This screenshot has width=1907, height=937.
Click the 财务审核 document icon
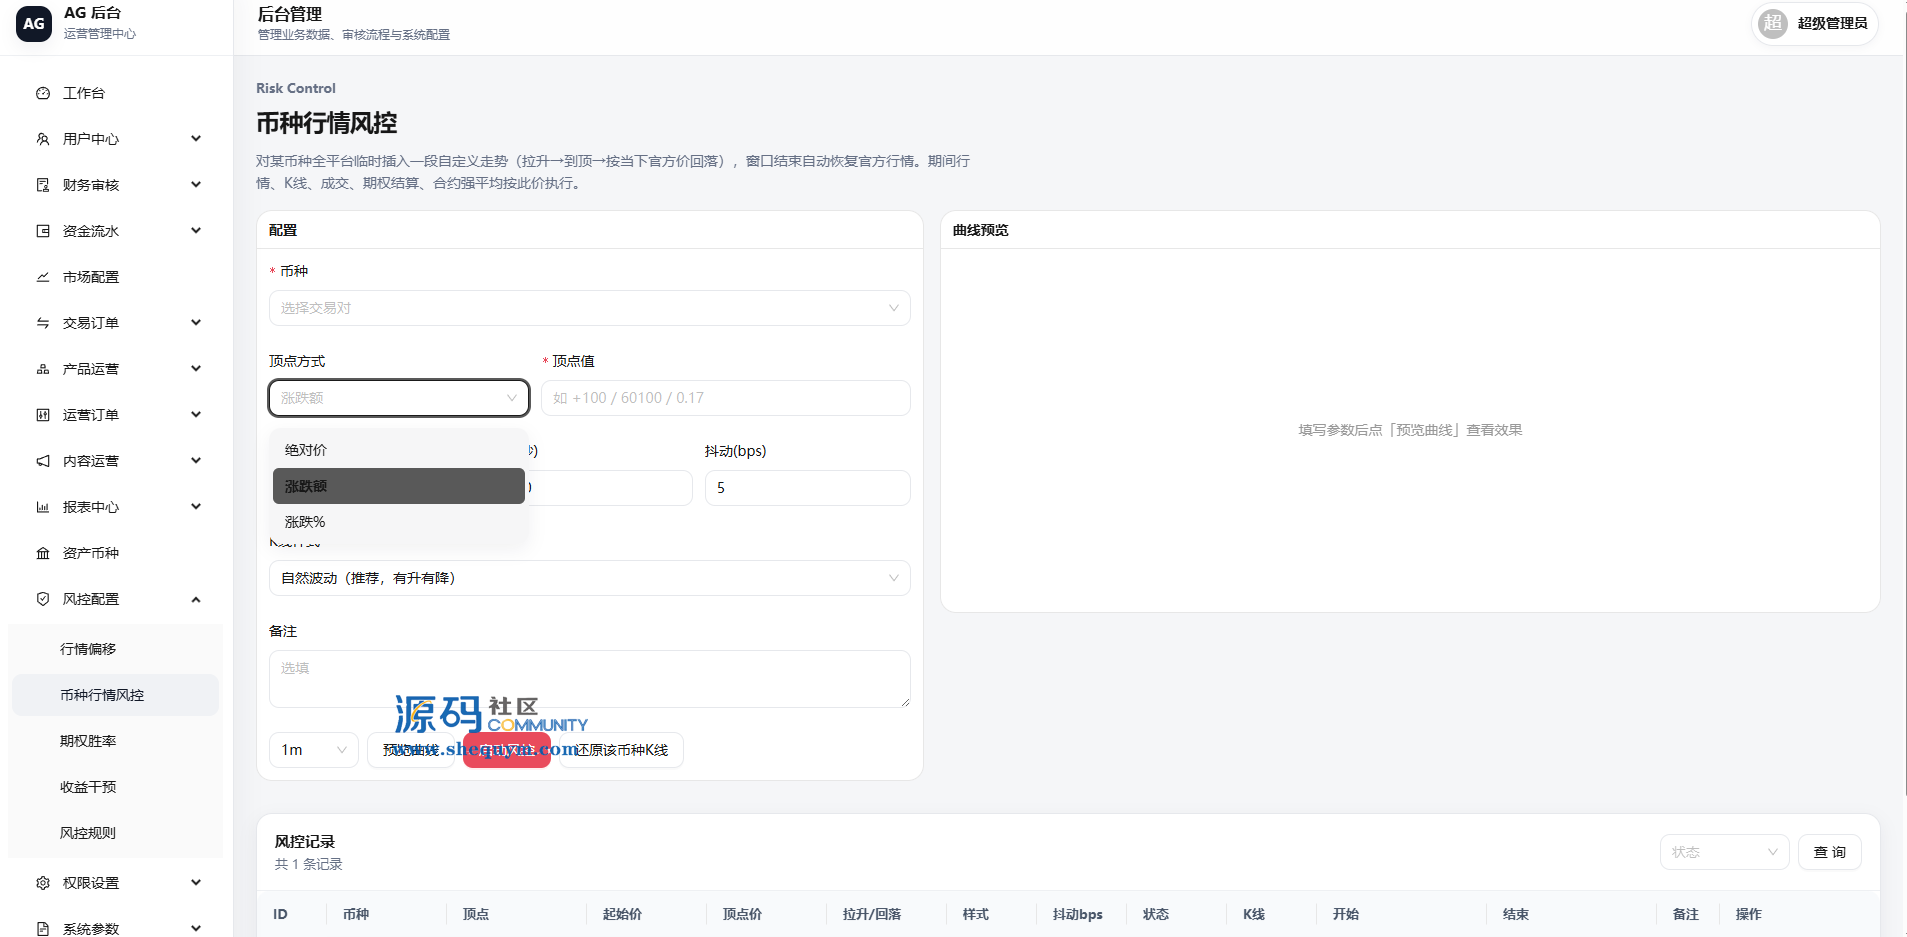point(43,185)
